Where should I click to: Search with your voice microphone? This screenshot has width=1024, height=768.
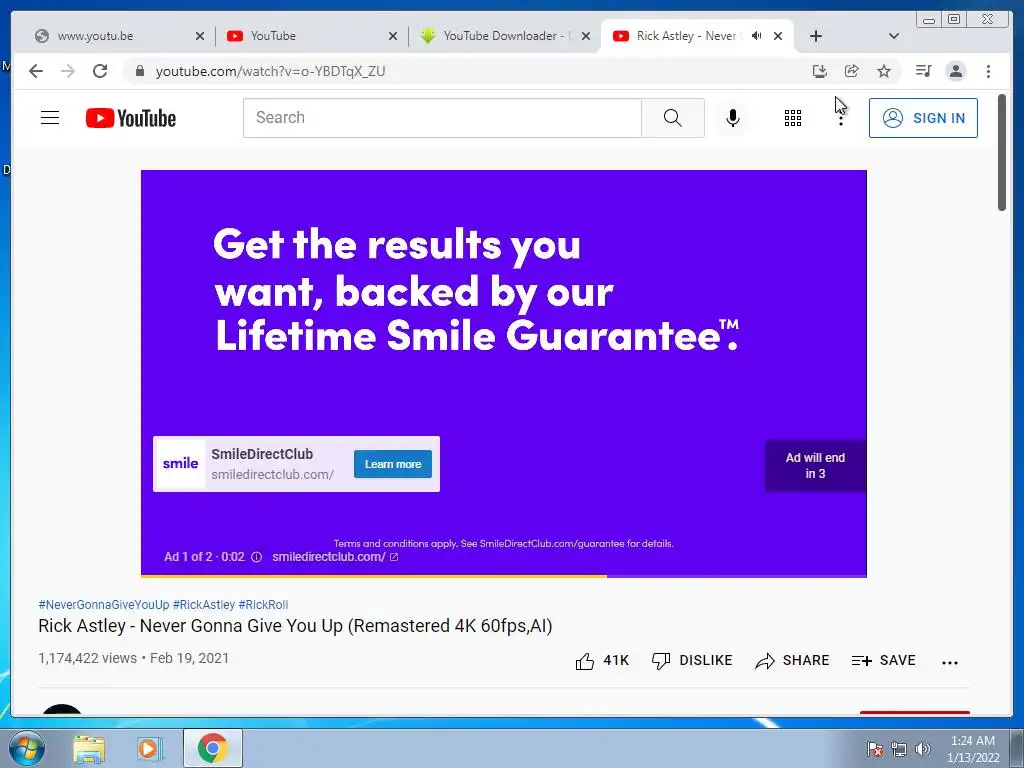pyautogui.click(x=733, y=118)
